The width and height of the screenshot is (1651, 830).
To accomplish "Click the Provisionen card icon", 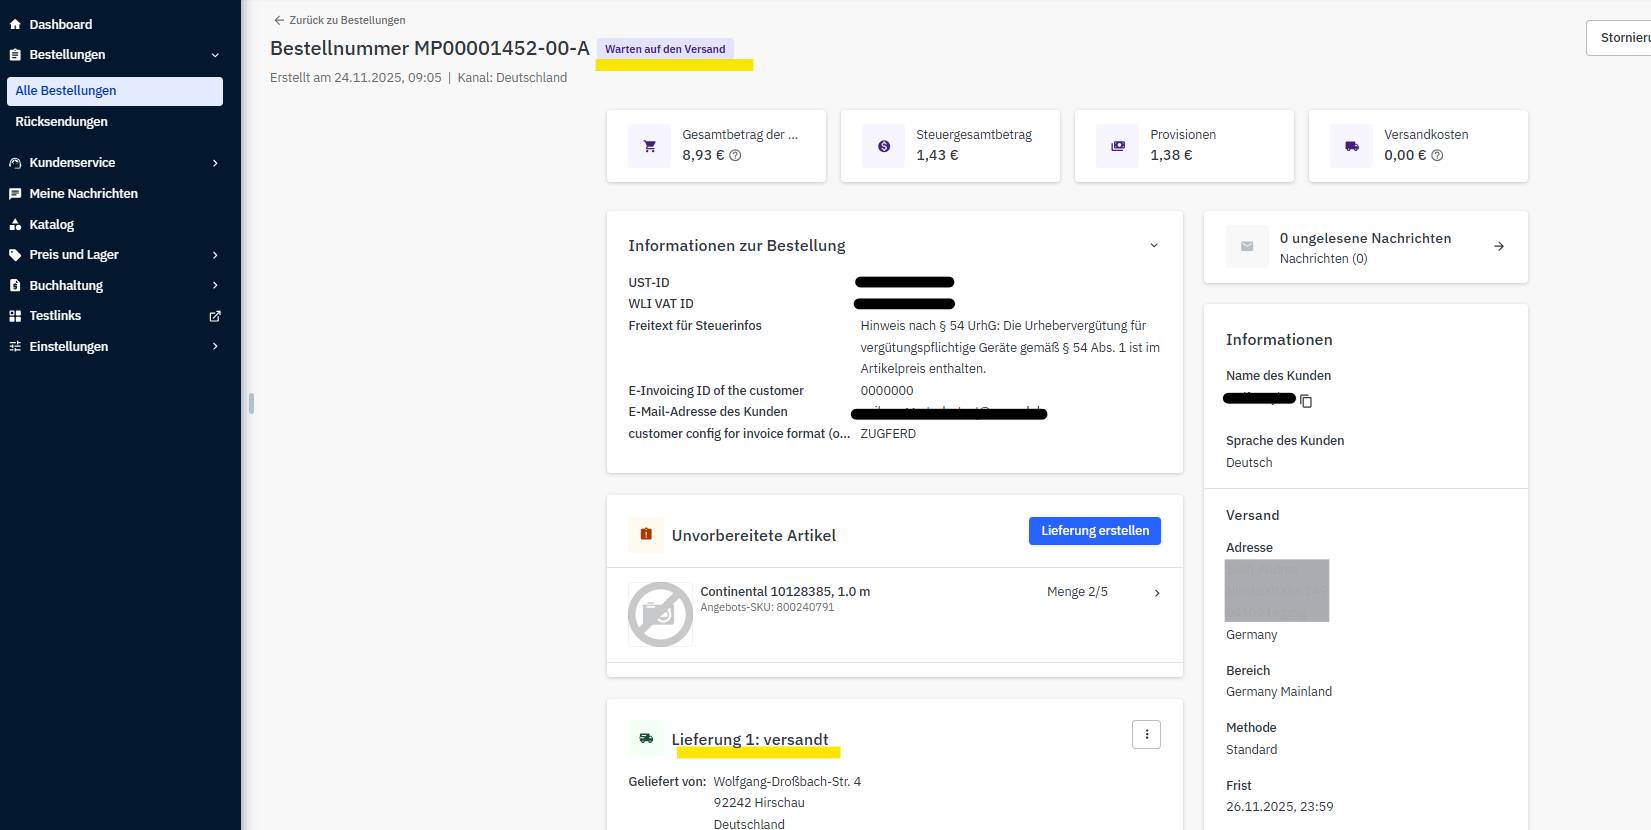I will tap(1117, 146).
